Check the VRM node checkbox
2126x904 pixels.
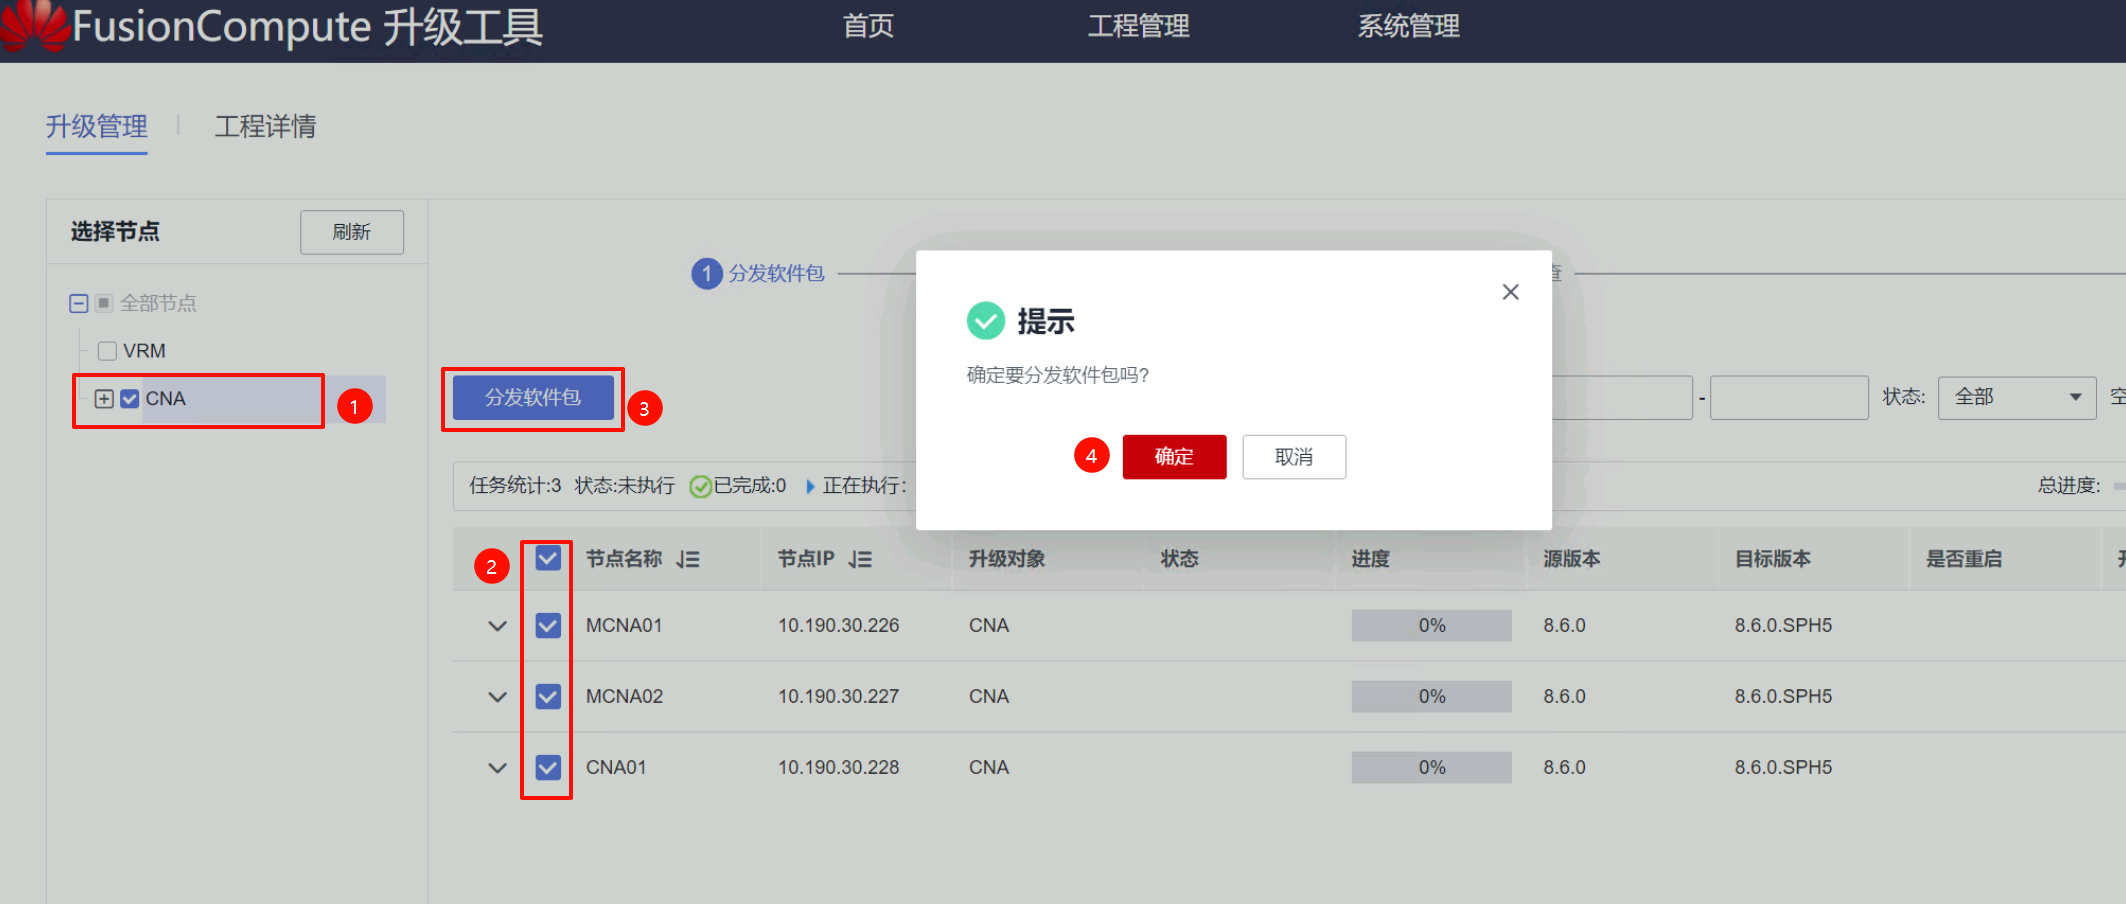(107, 351)
